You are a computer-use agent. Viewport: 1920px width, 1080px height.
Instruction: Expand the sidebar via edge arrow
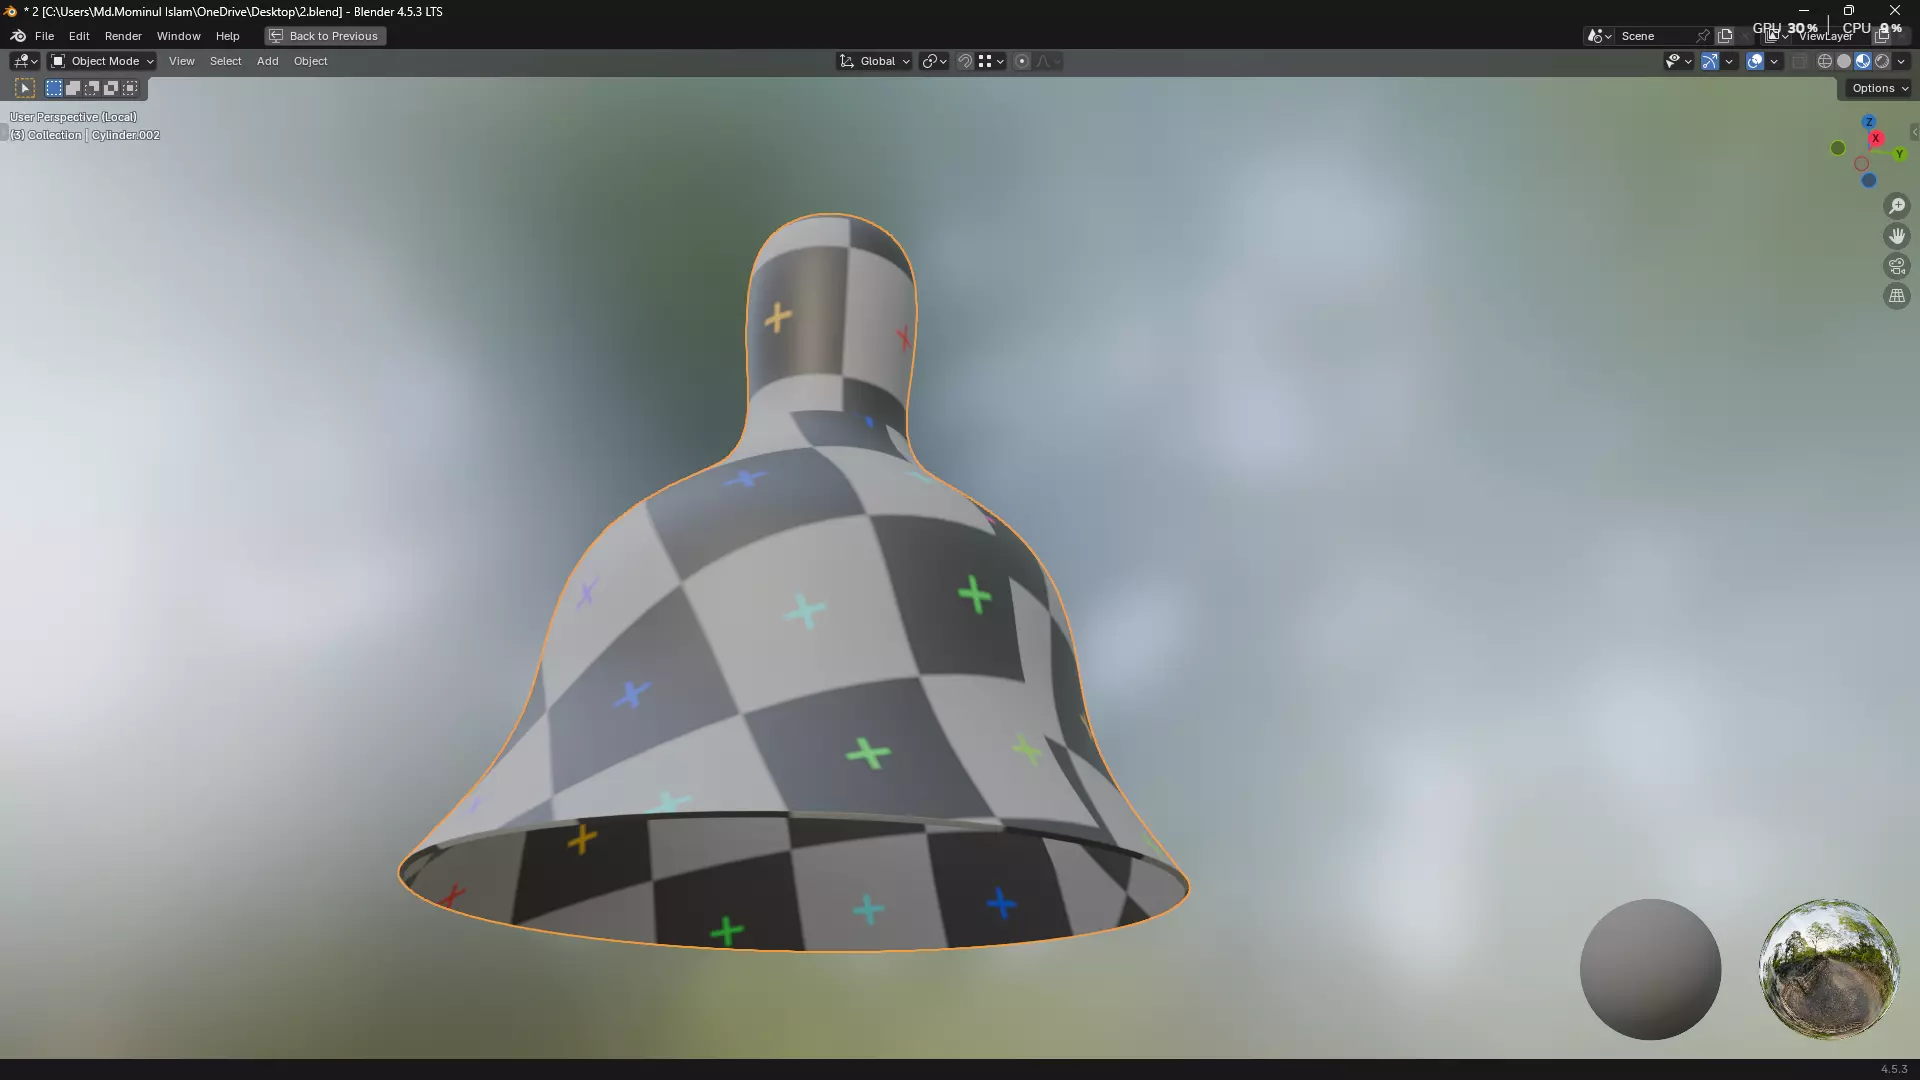click(x=1914, y=132)
